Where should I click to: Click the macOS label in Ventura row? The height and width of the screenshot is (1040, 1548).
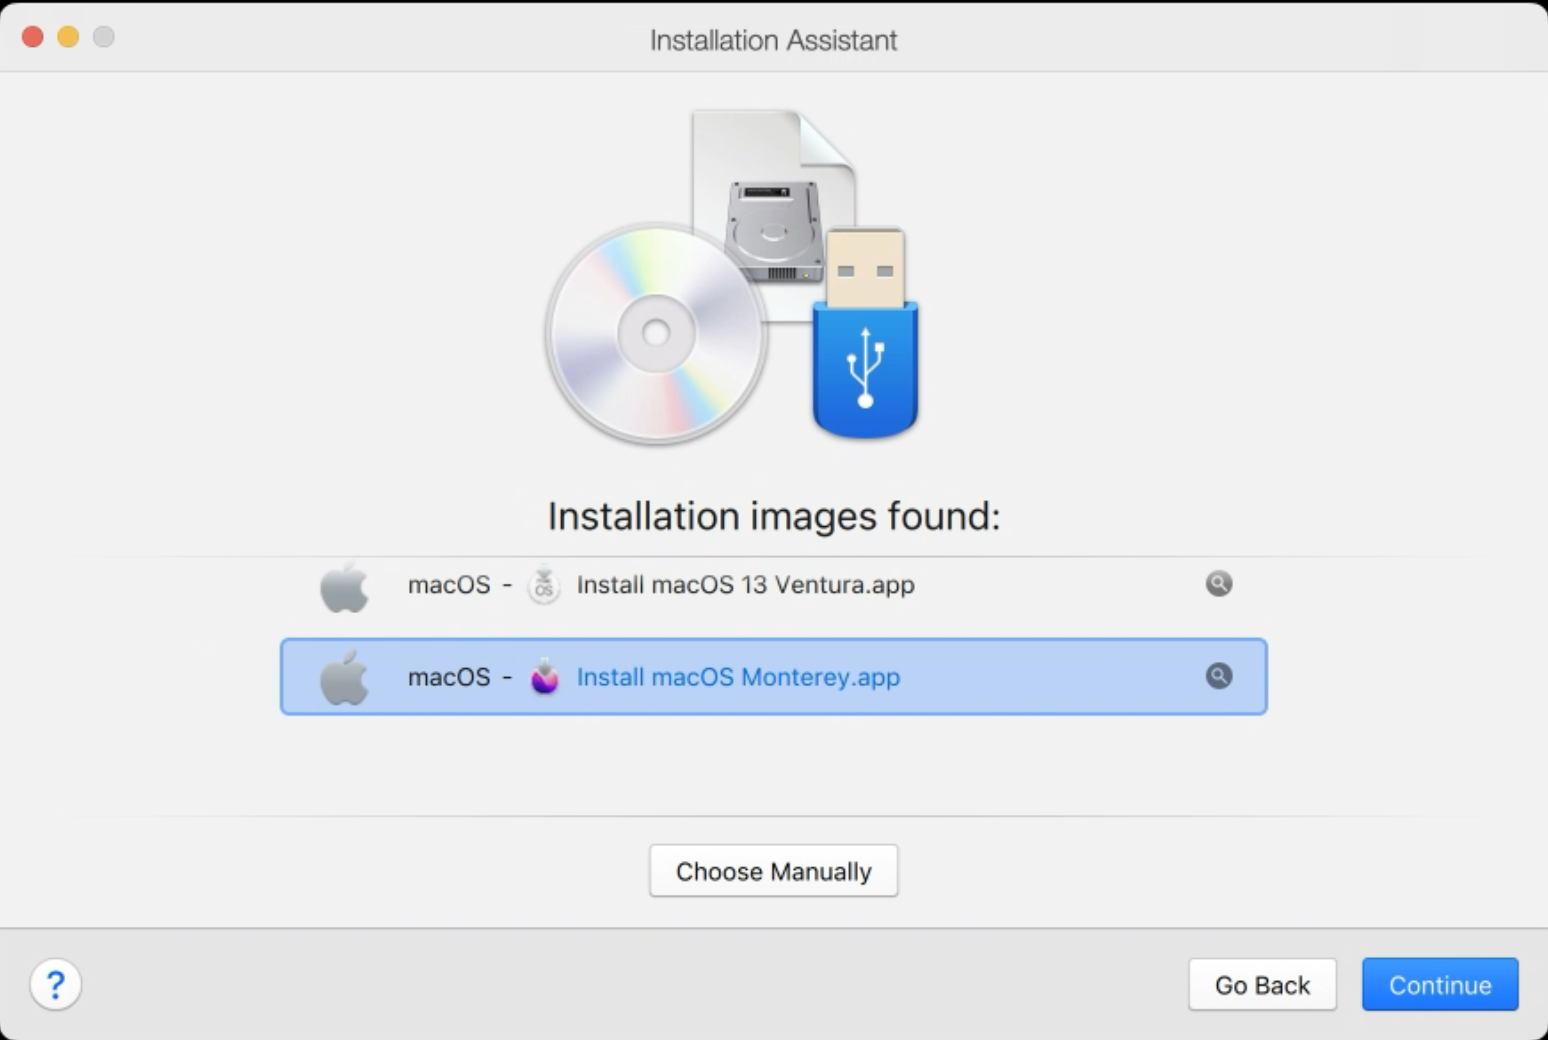point(449,585)
